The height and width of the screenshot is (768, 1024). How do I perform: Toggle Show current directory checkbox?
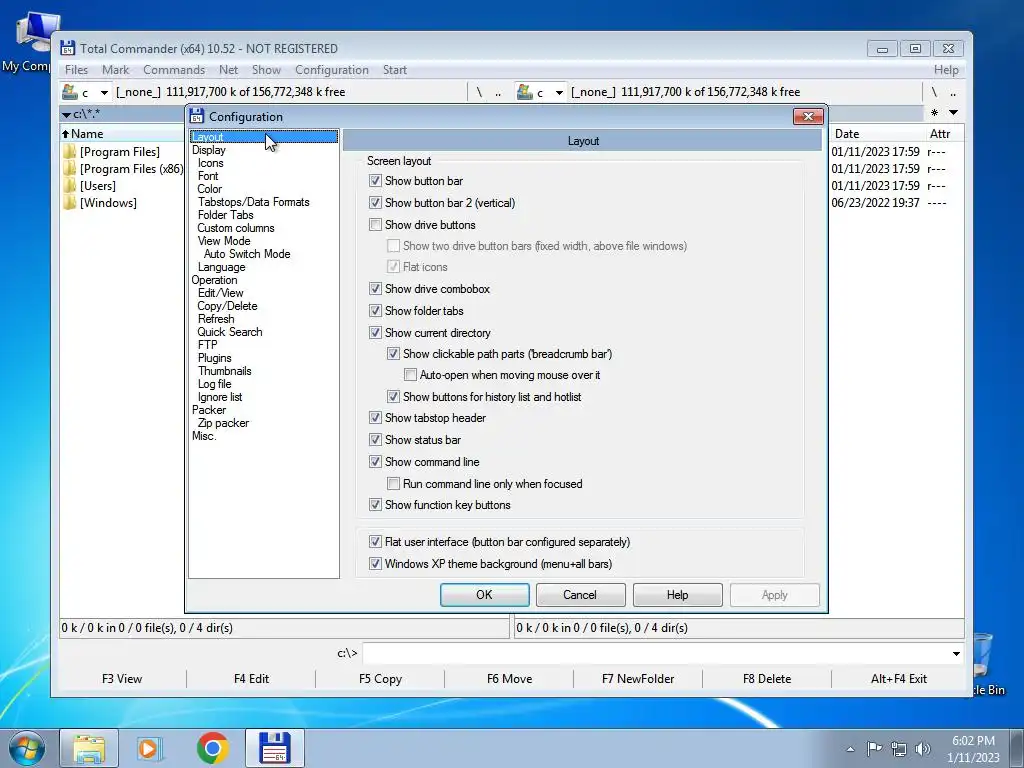click(x=375, y=332)
